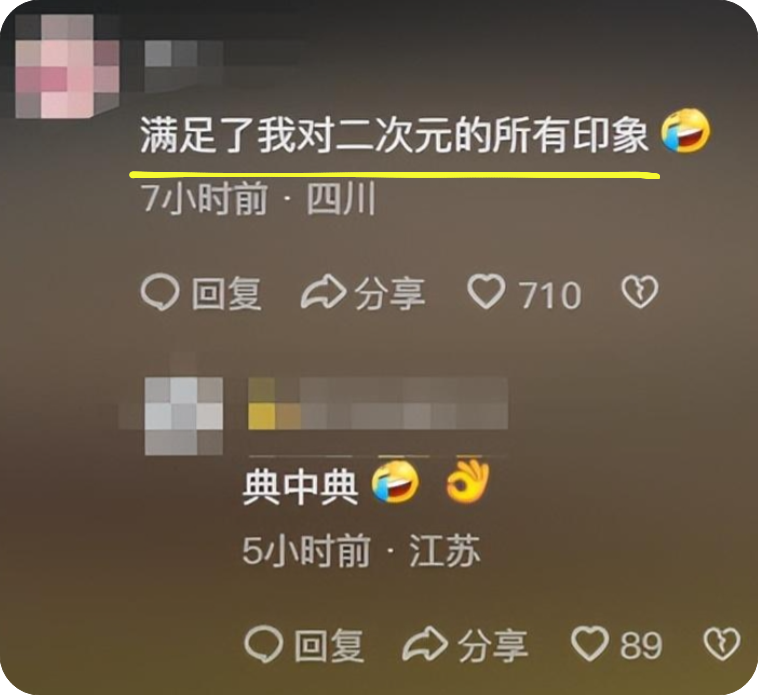Like the first comment with 710 likes

point(486,292)
